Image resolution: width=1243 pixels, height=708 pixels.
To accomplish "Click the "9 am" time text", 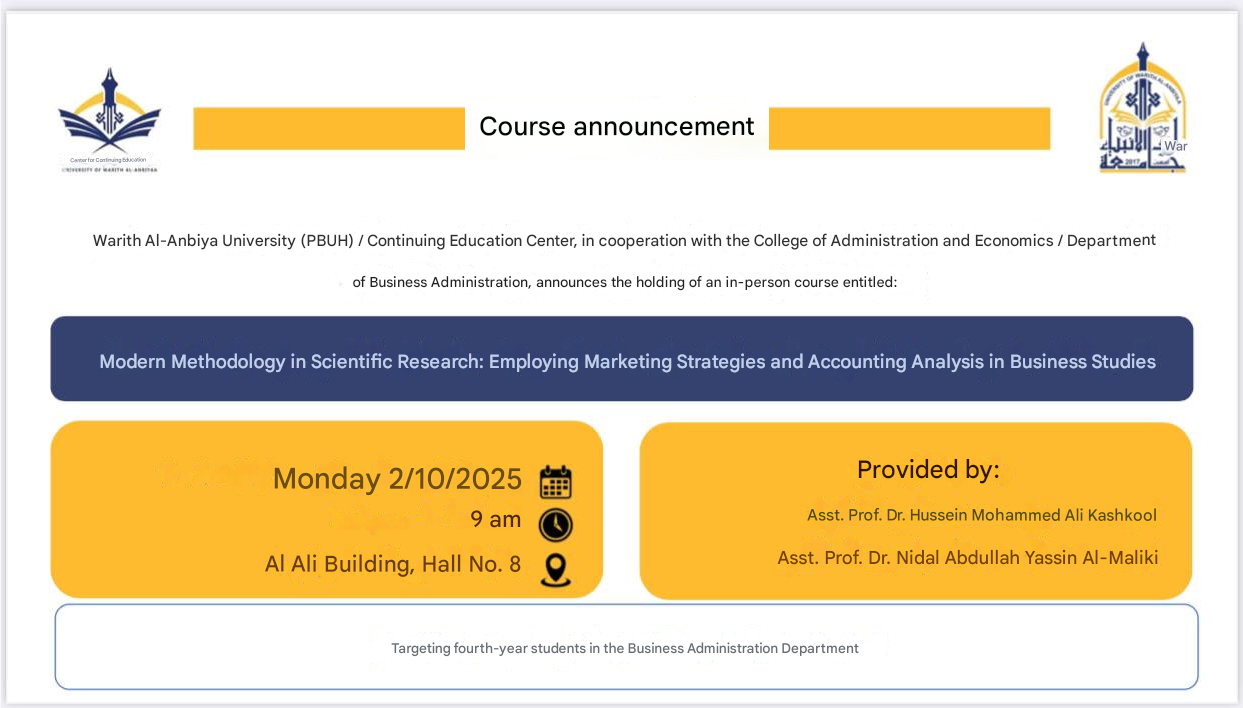I will 496,519.
